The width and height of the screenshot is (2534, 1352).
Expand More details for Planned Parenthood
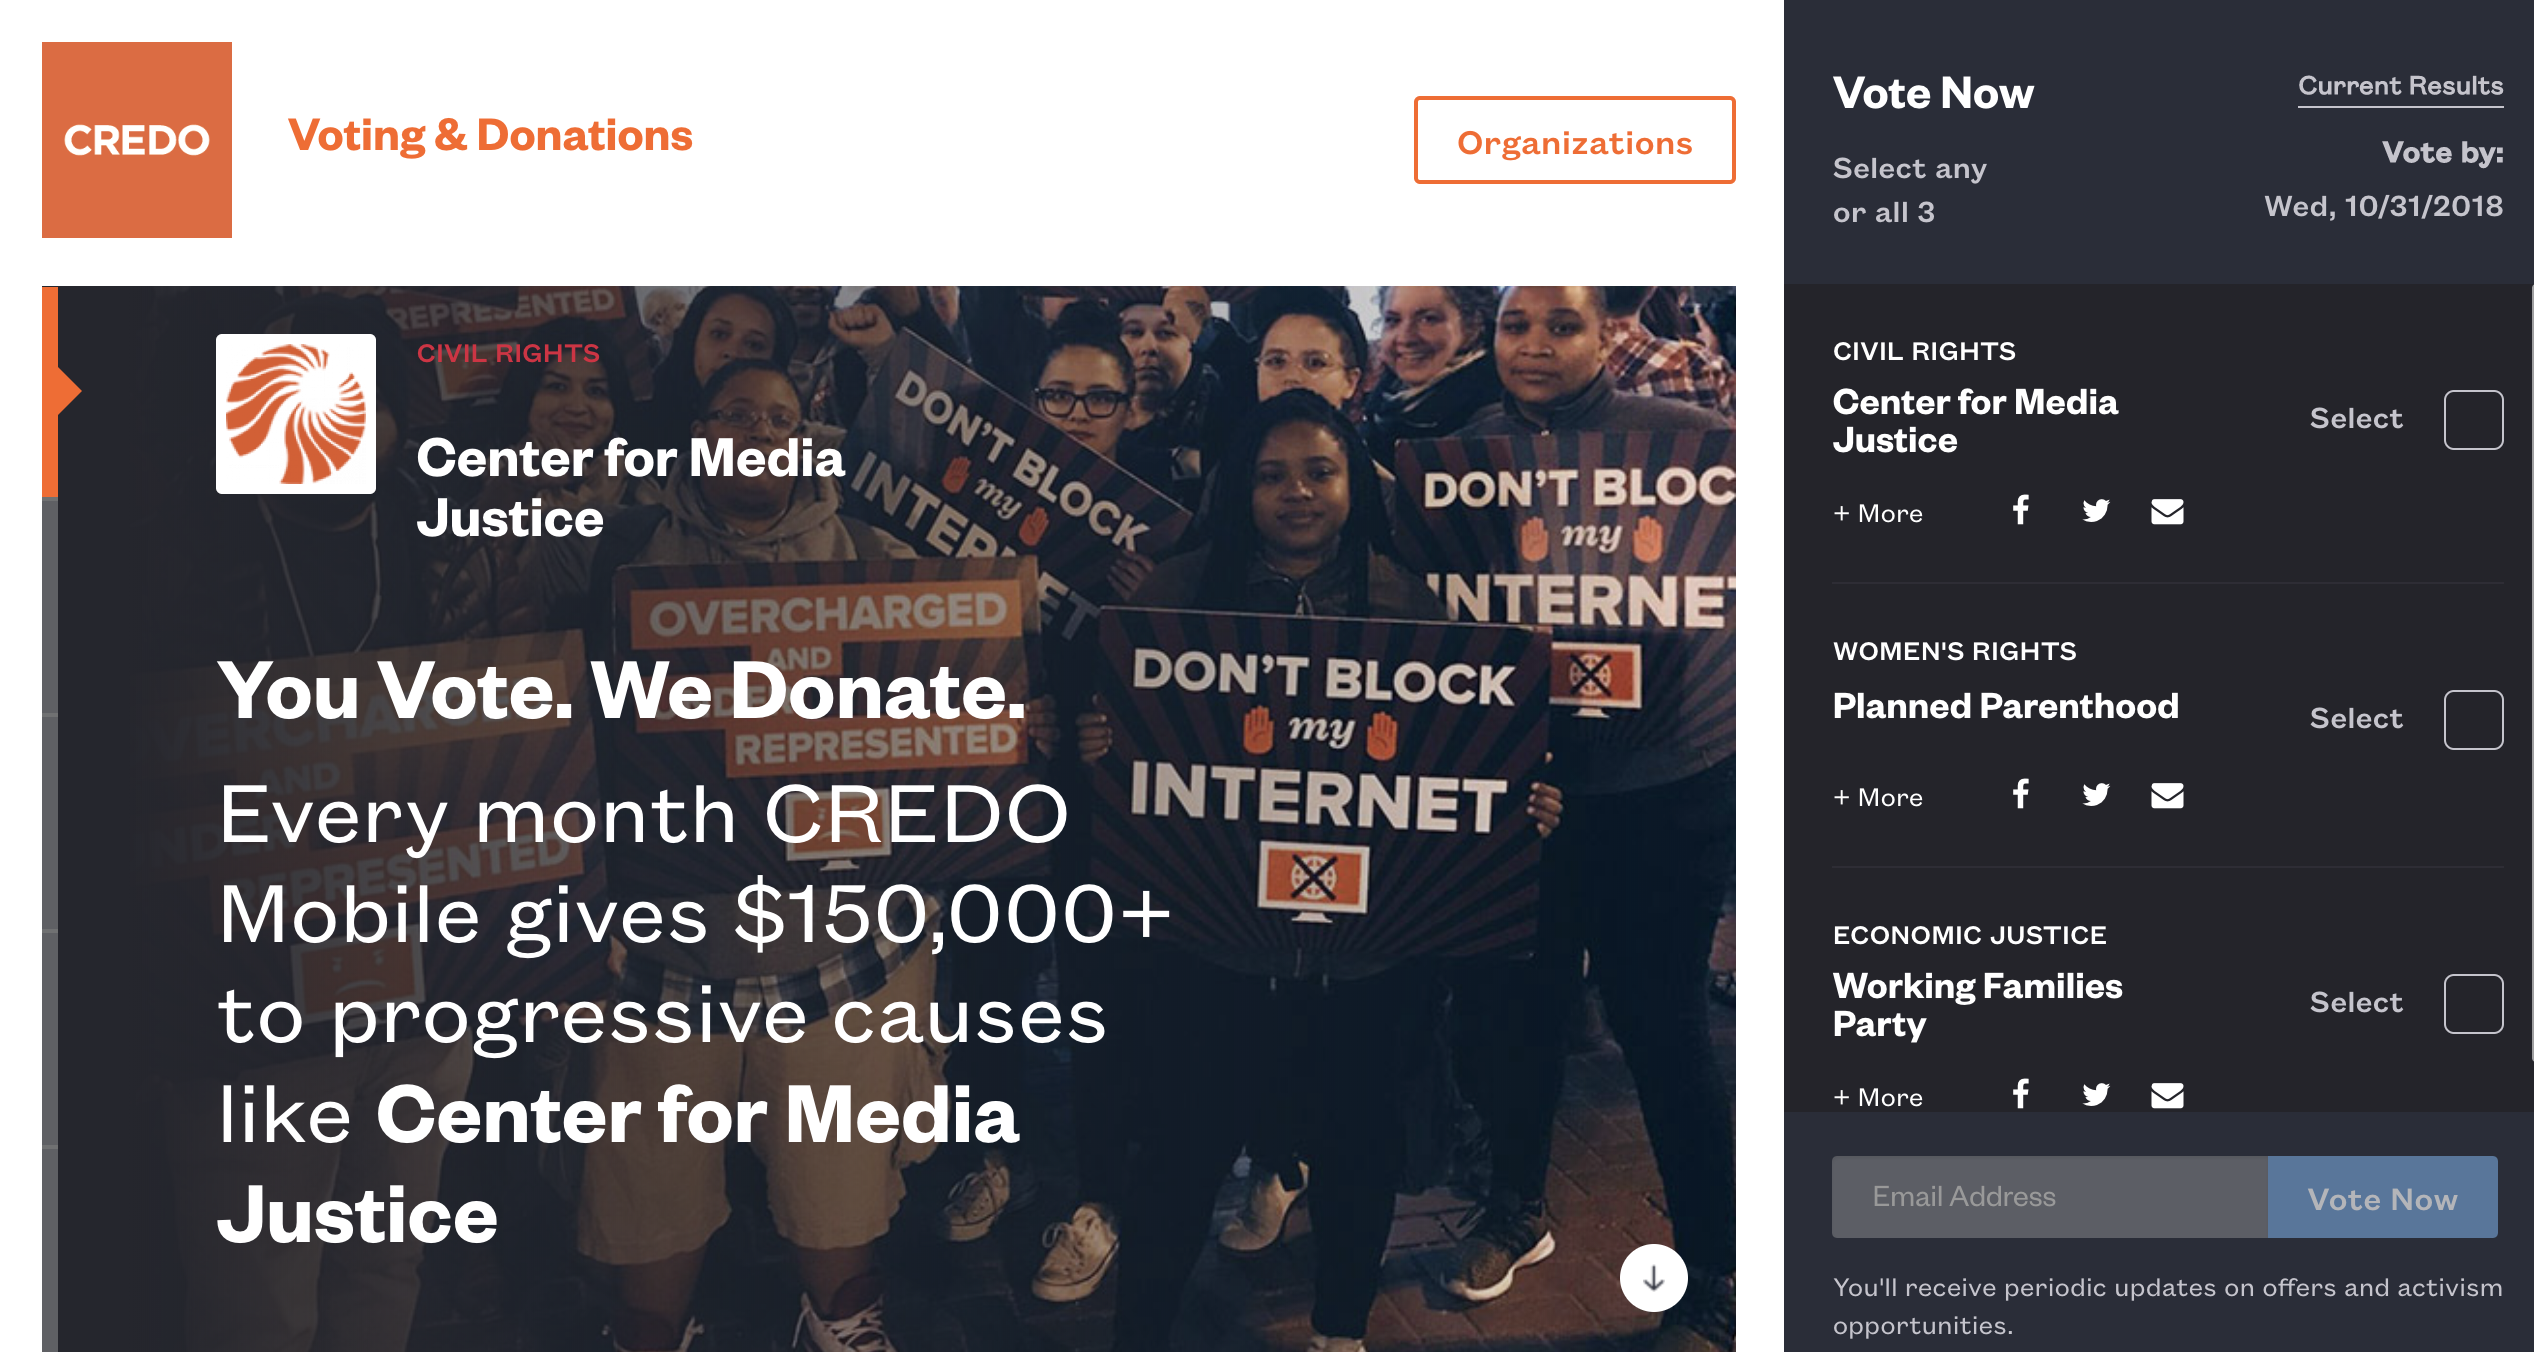click(1878, 797)
